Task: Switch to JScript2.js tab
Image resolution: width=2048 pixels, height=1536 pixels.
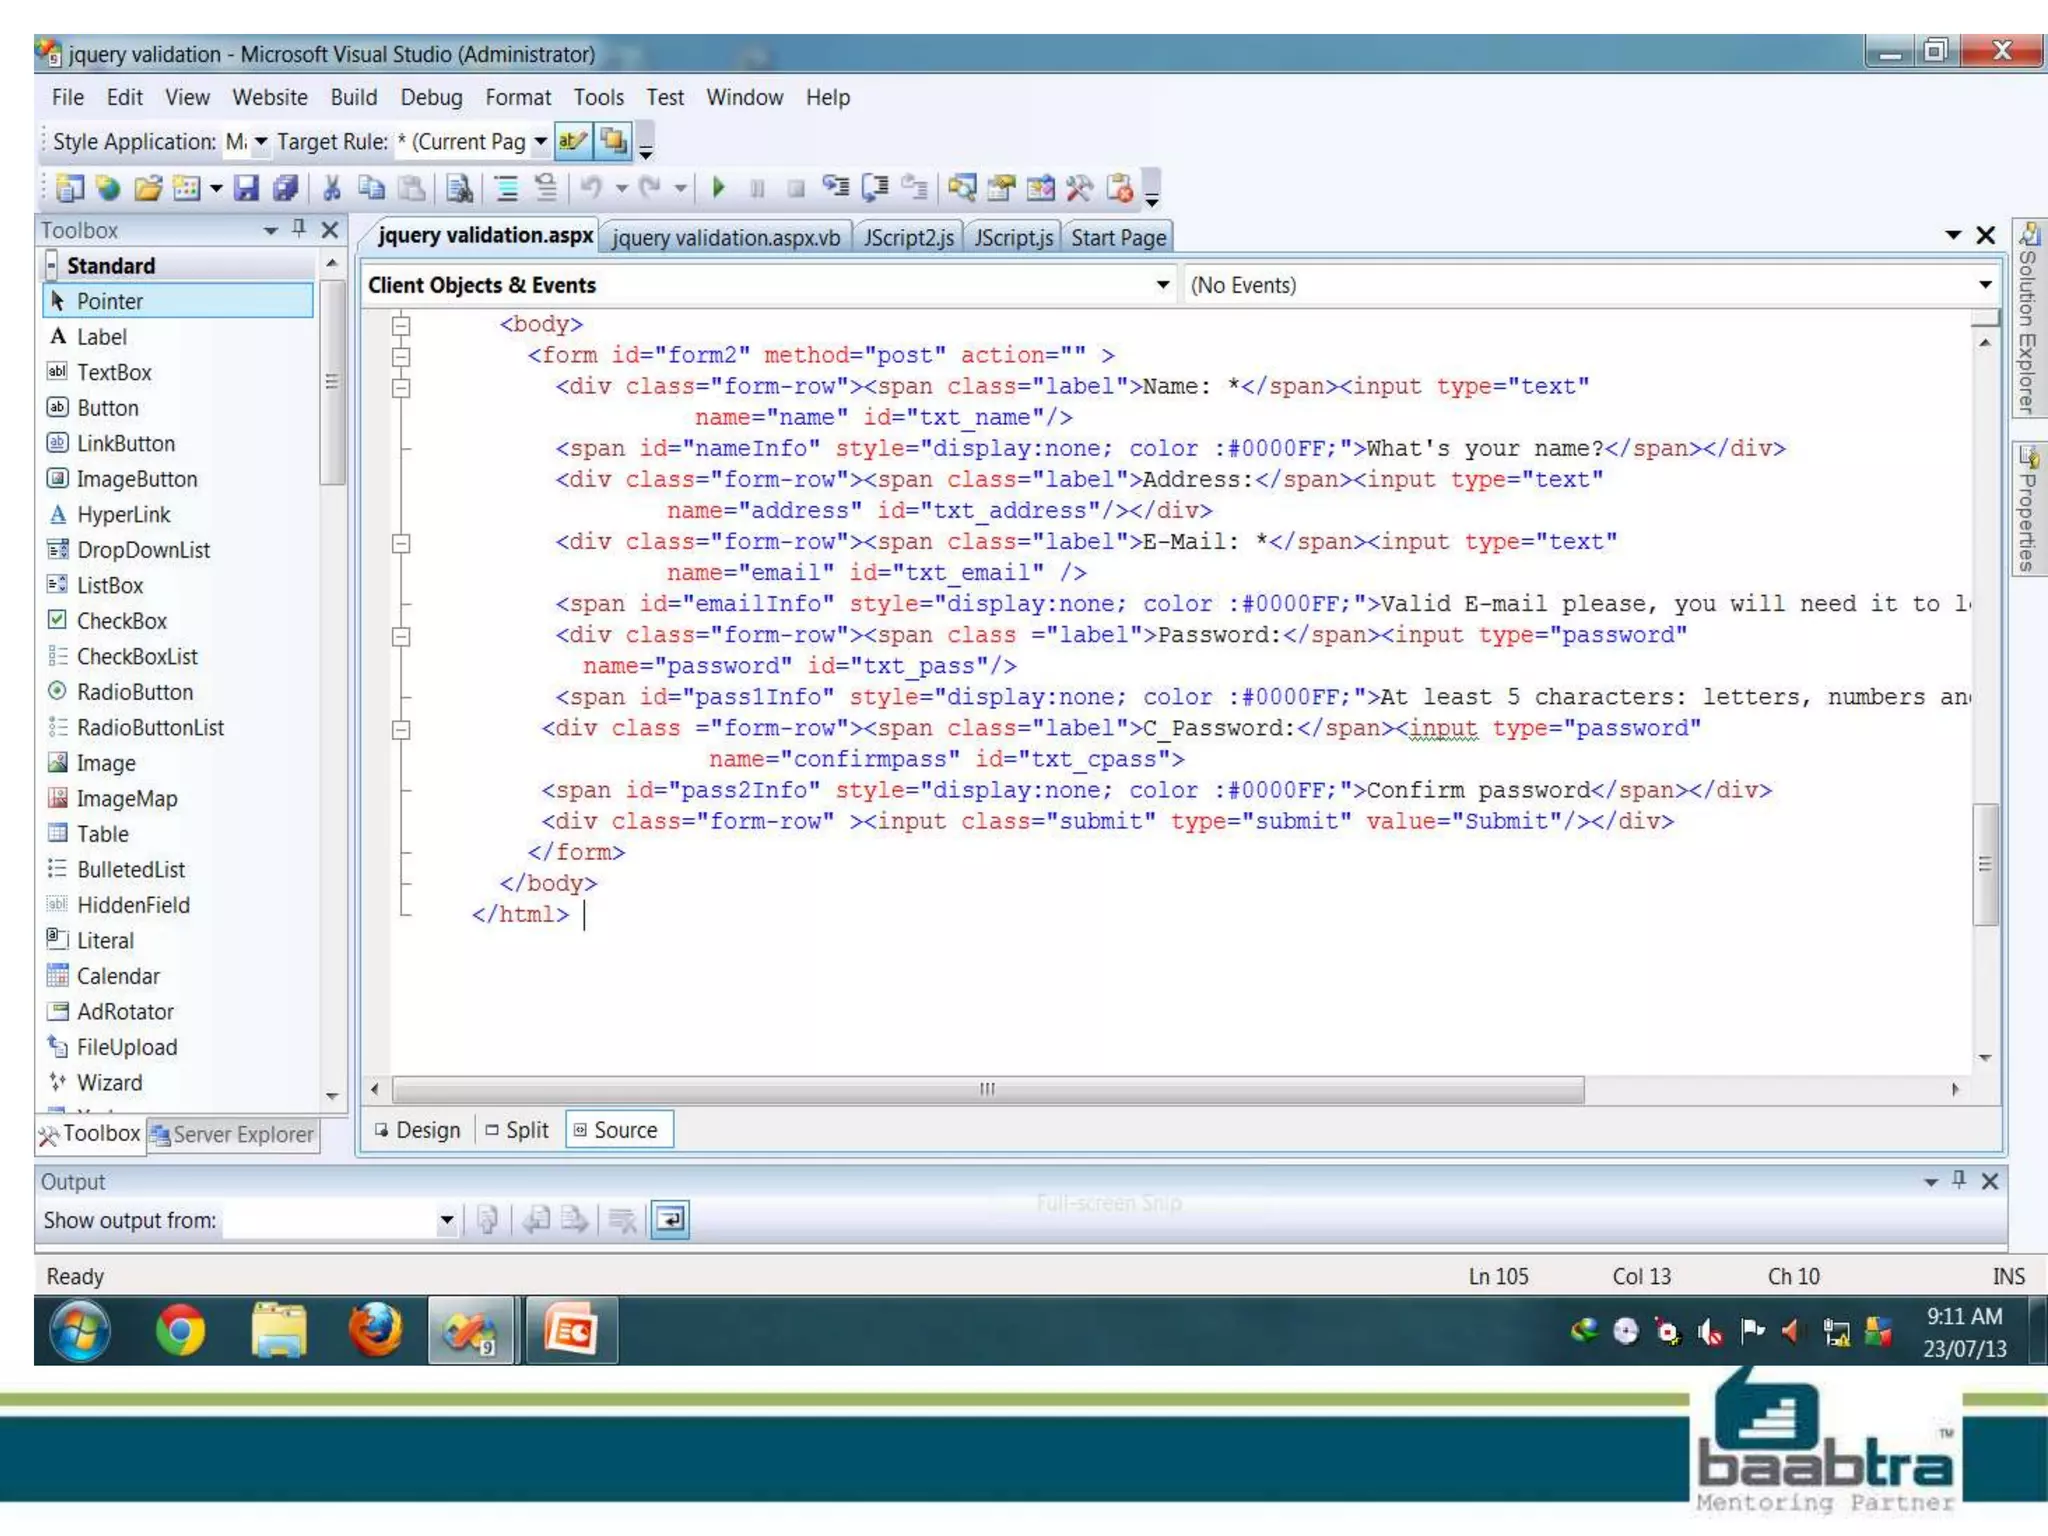Action: pos(908,238)
